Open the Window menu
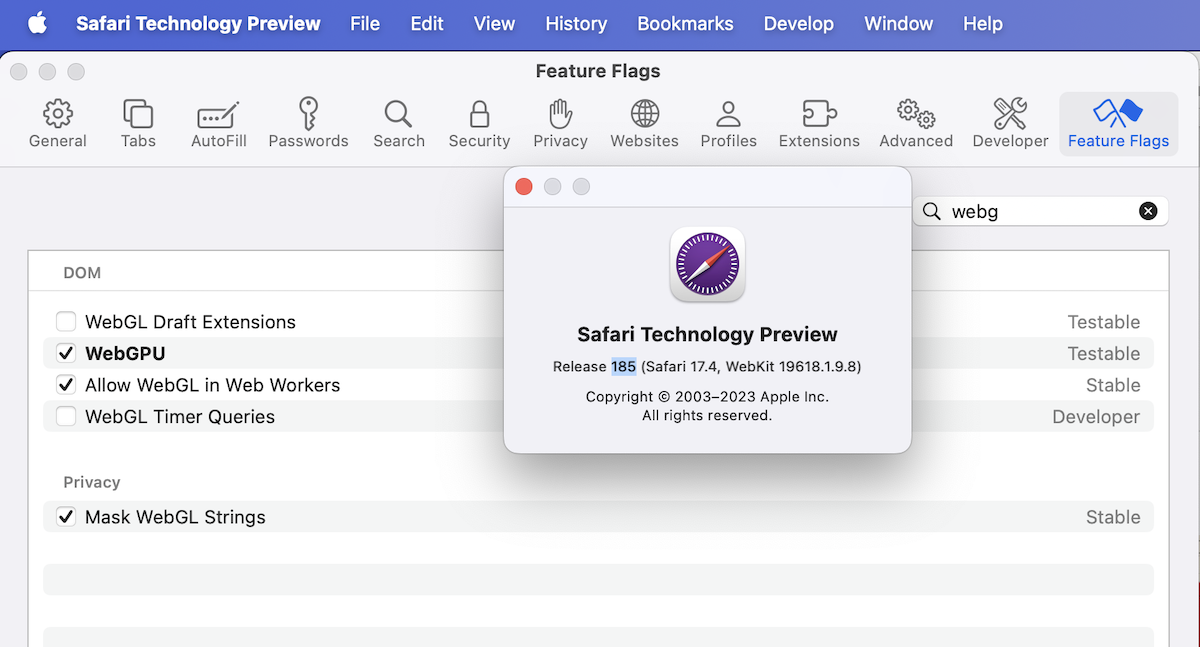The width and height of the screenshot is (1200, 647). 898,23
